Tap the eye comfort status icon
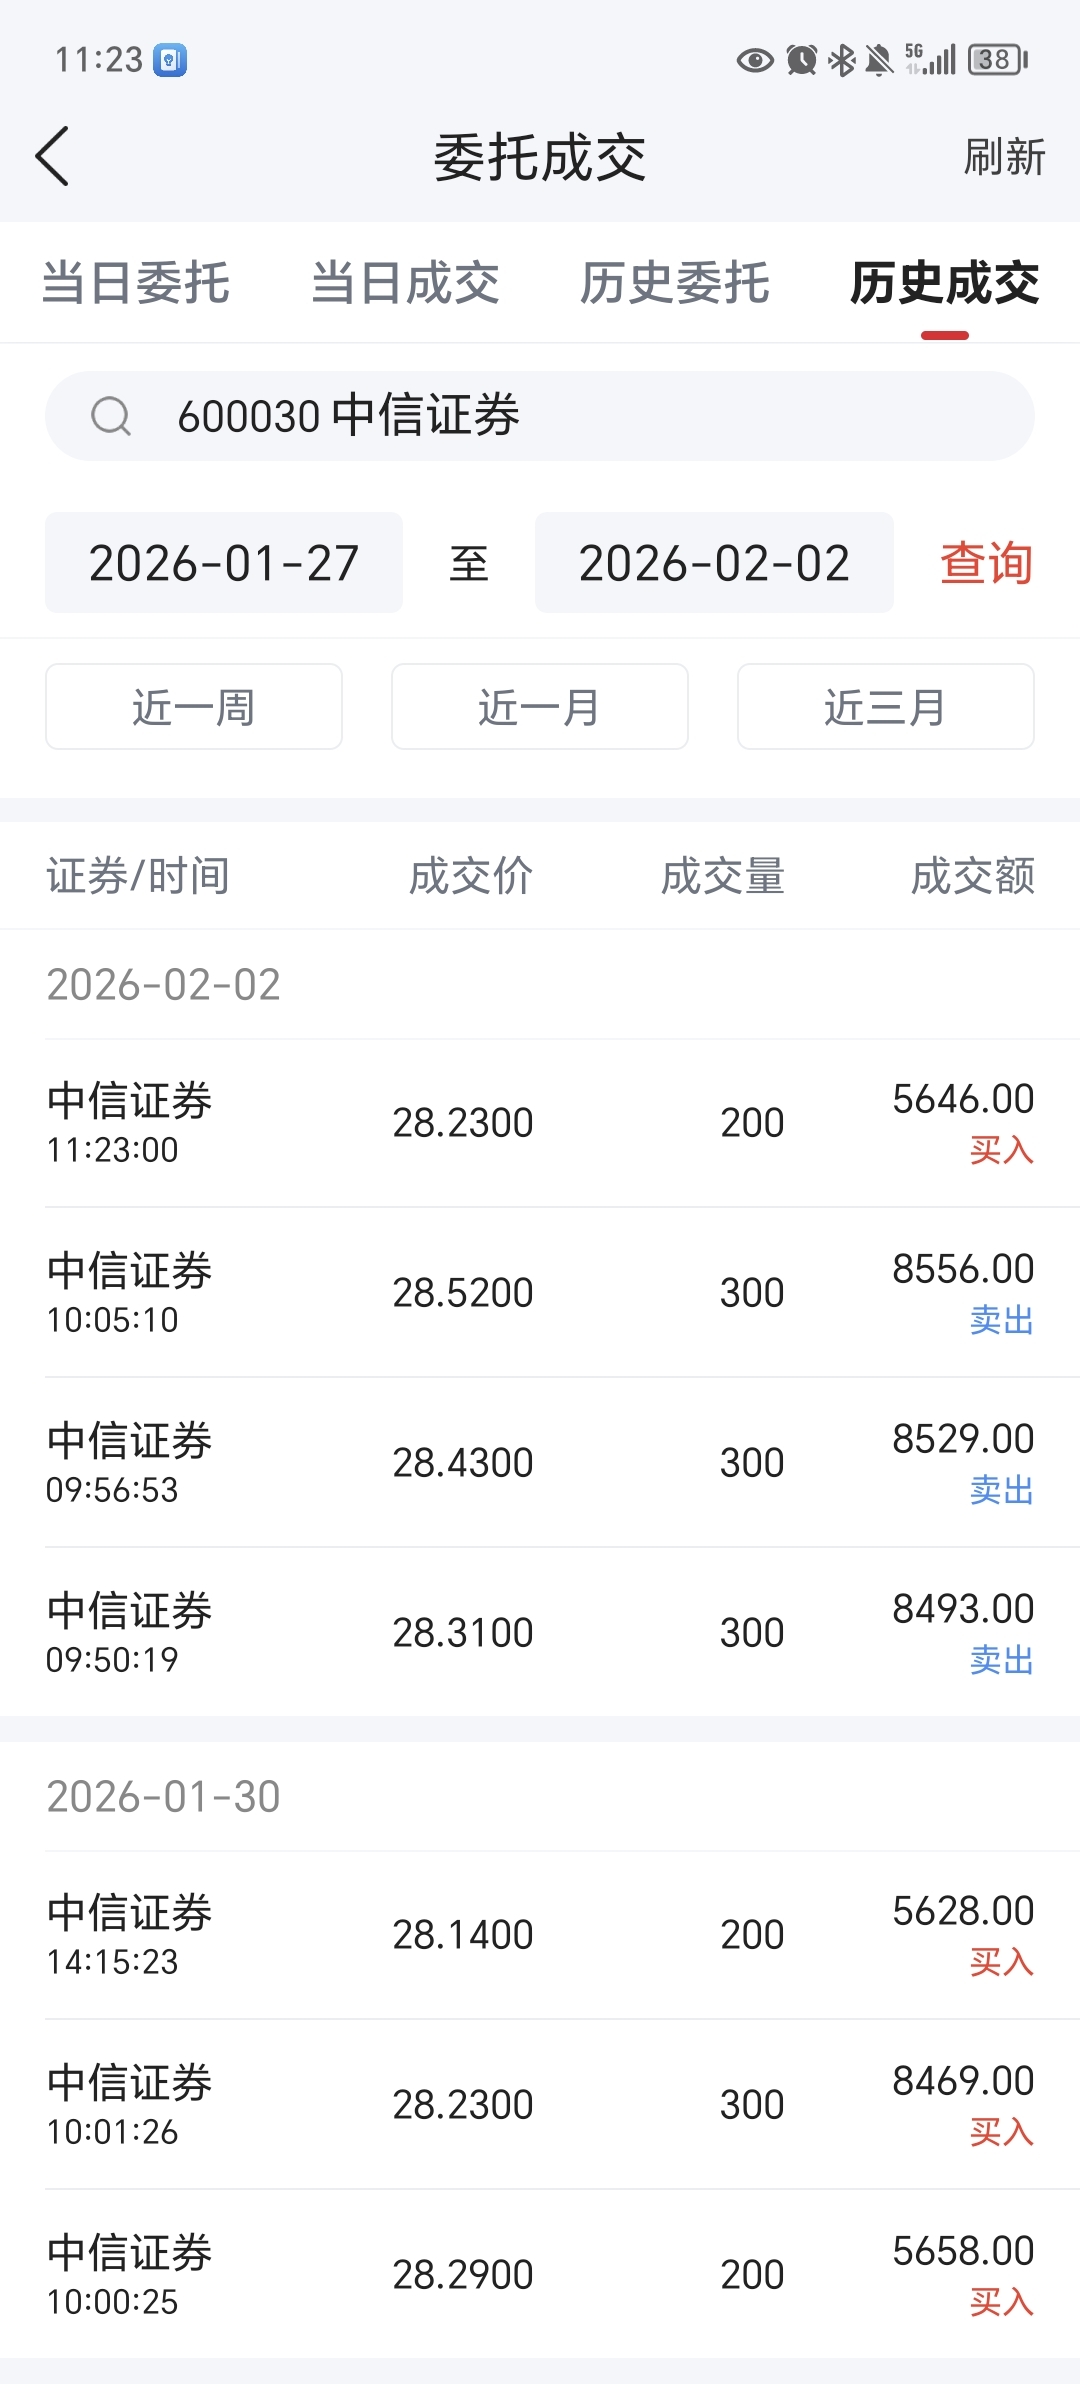The image size is (1080, 2388). [x=755, y=61]
